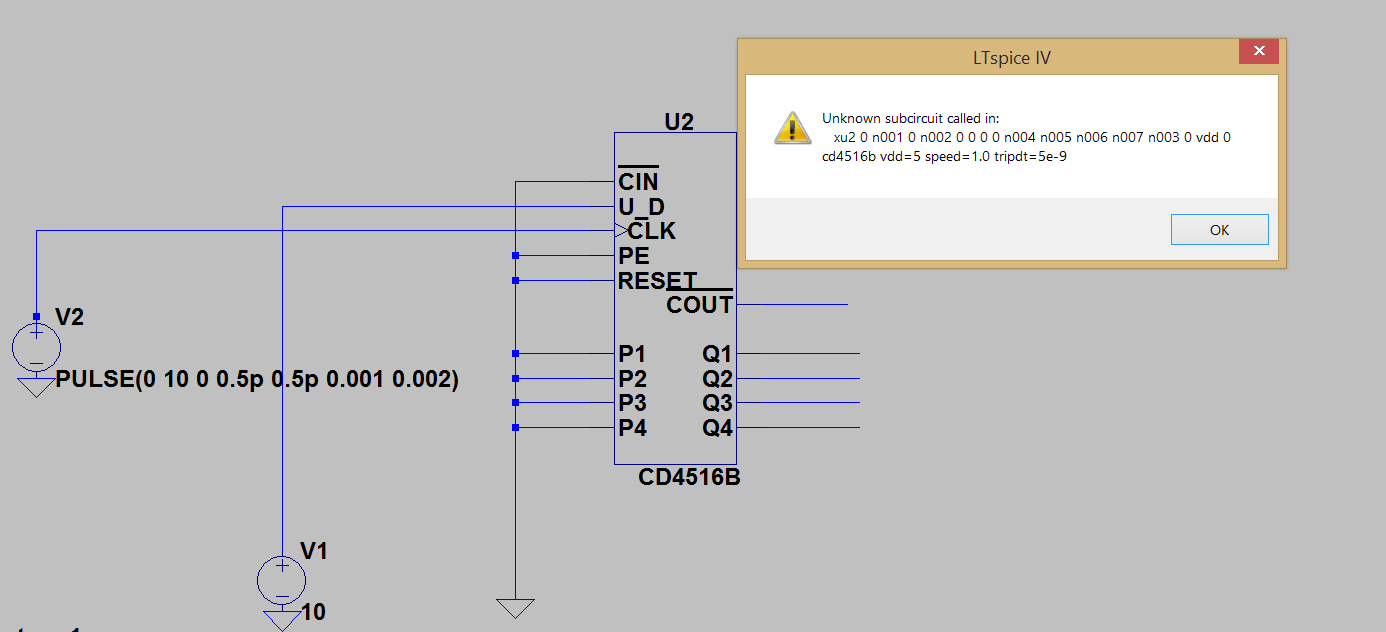
Task: Select the V1 voltage source symbol
Action: point(283,580)
